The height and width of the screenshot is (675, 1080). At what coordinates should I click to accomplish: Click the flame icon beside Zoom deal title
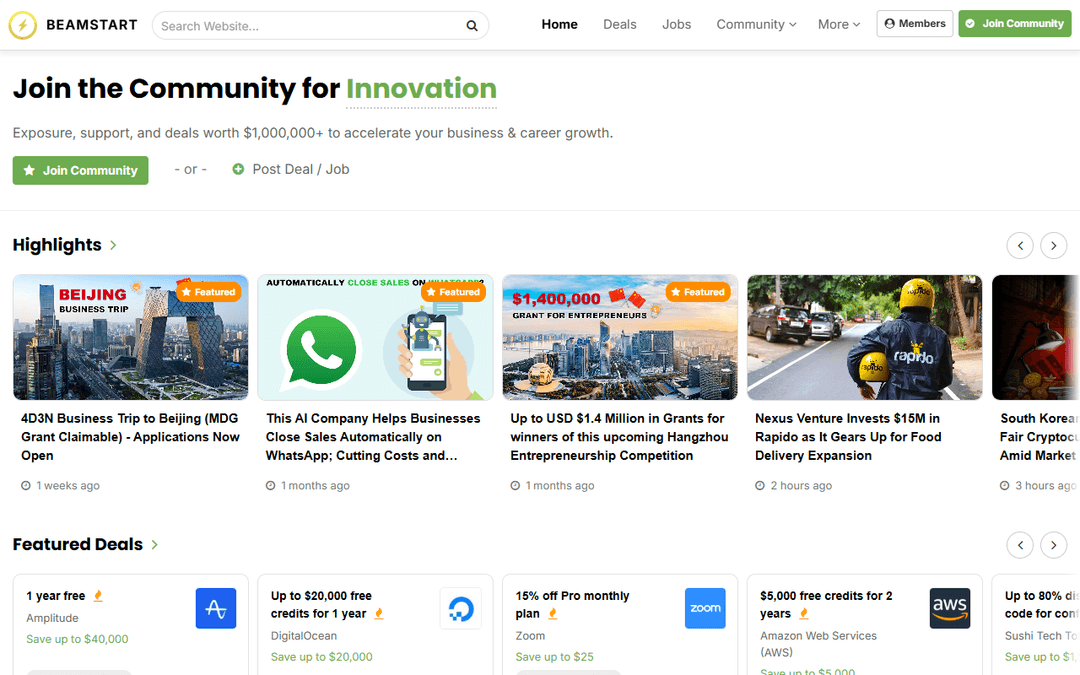click(552, 614)
